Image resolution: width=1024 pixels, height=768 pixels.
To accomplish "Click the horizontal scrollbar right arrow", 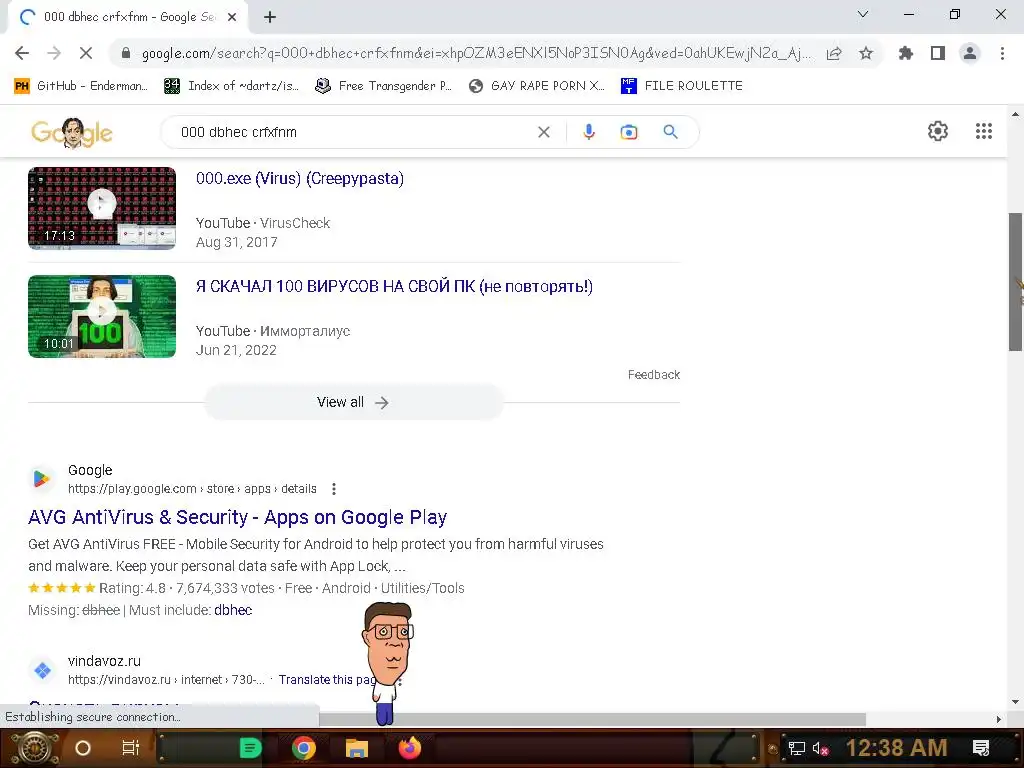I will pos(999,719).
